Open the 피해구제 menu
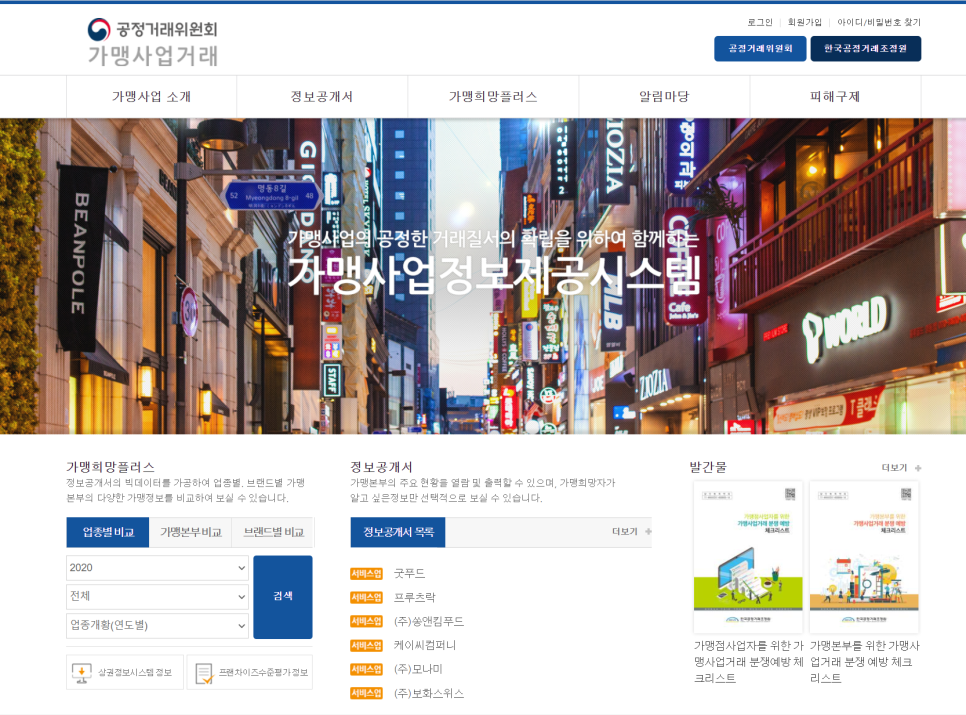The width and height of the screenshot is (966, 715). [835, 97]
